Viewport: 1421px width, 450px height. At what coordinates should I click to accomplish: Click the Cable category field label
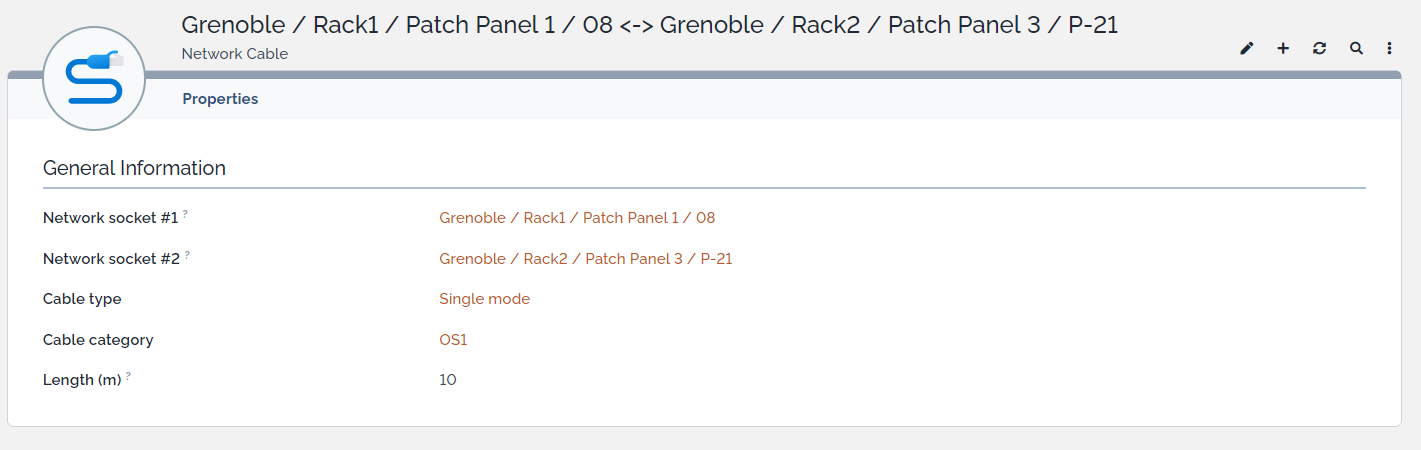[x=98, y=340]
